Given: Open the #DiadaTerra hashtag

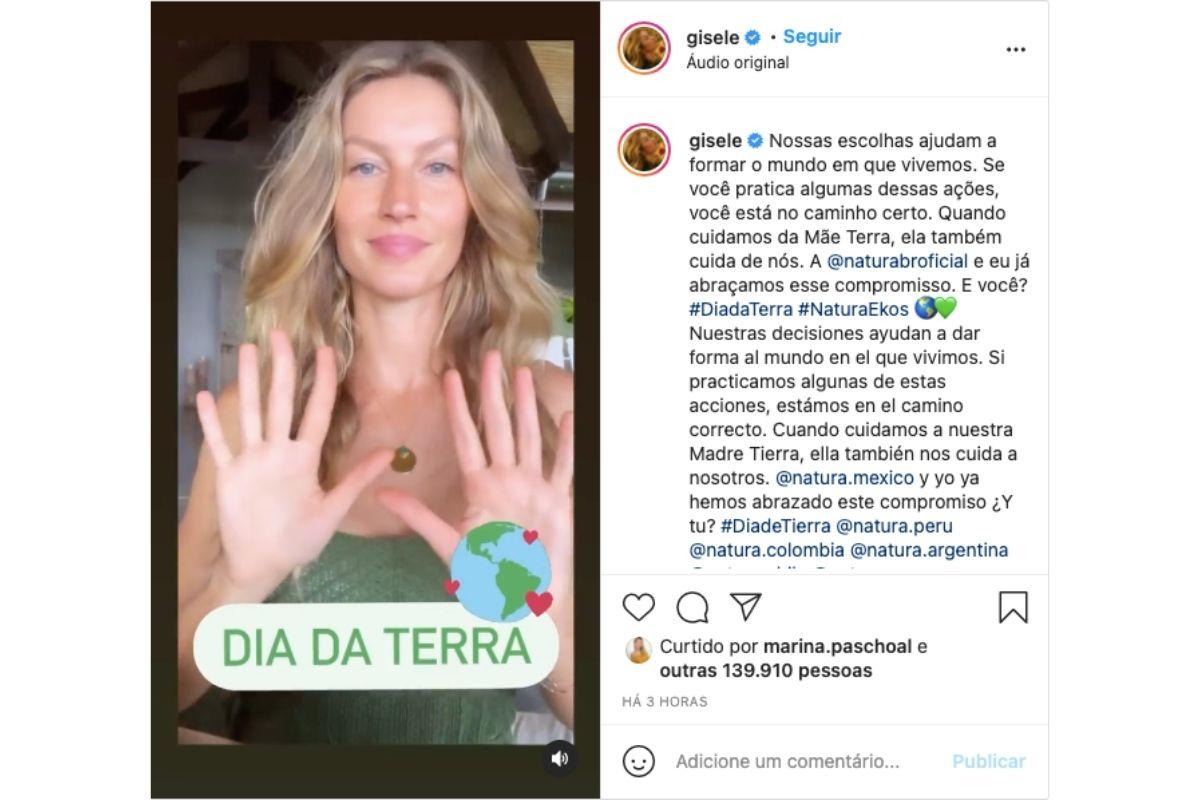Looking at the screenshot, I should pos(741,309).
